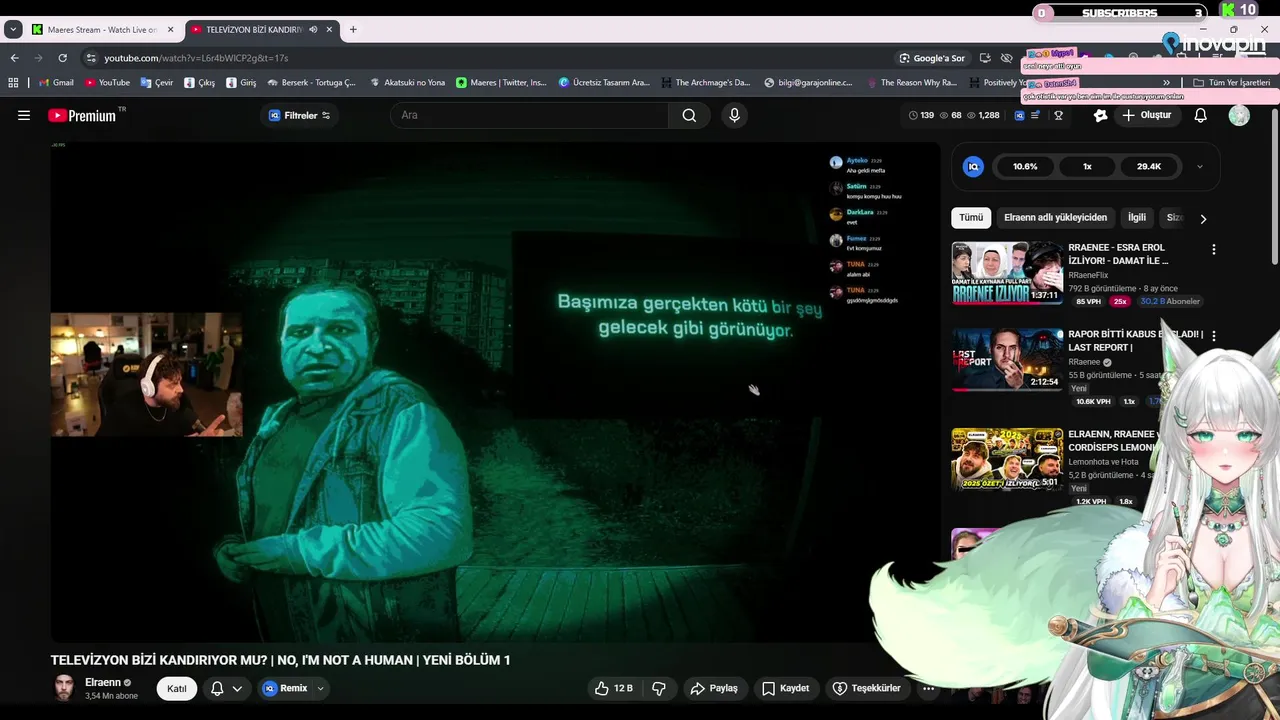Screen dimensions: 1280x720
Task: Click browser back arrow
Action: point(15,58)
